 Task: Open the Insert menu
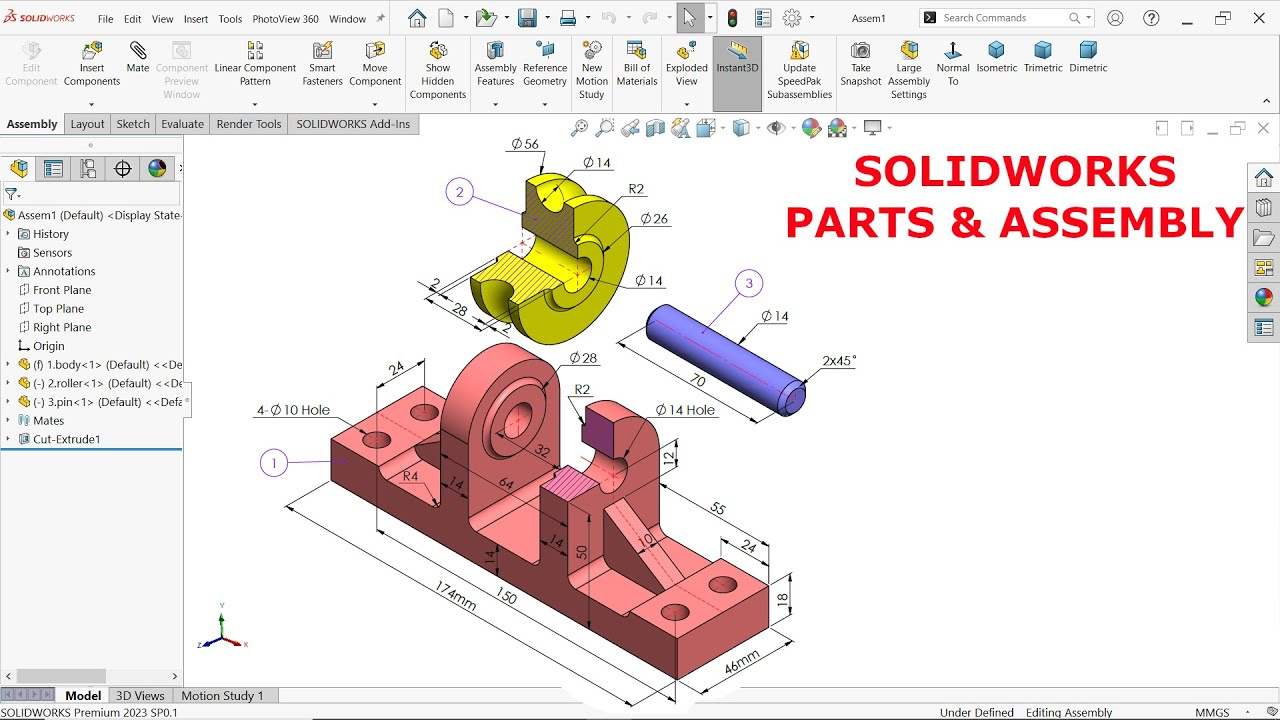[x=196, y=19]
